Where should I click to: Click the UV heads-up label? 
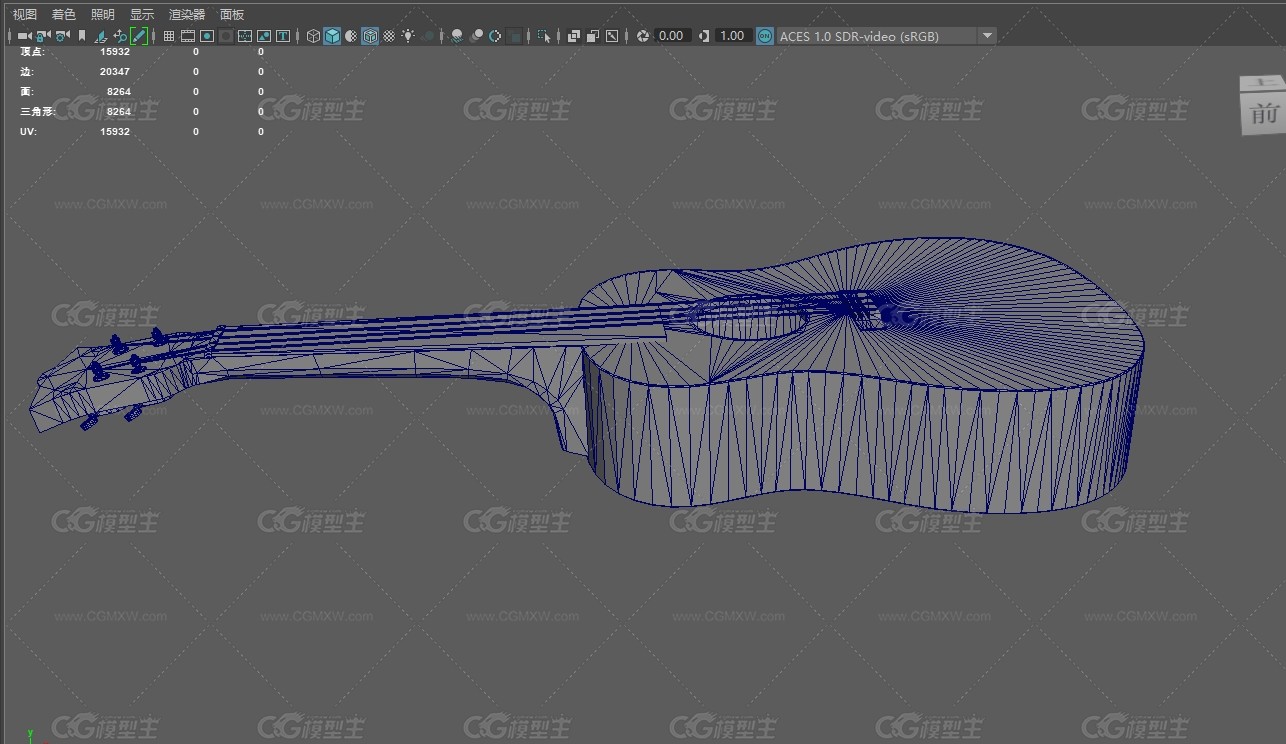pos(28,131)
